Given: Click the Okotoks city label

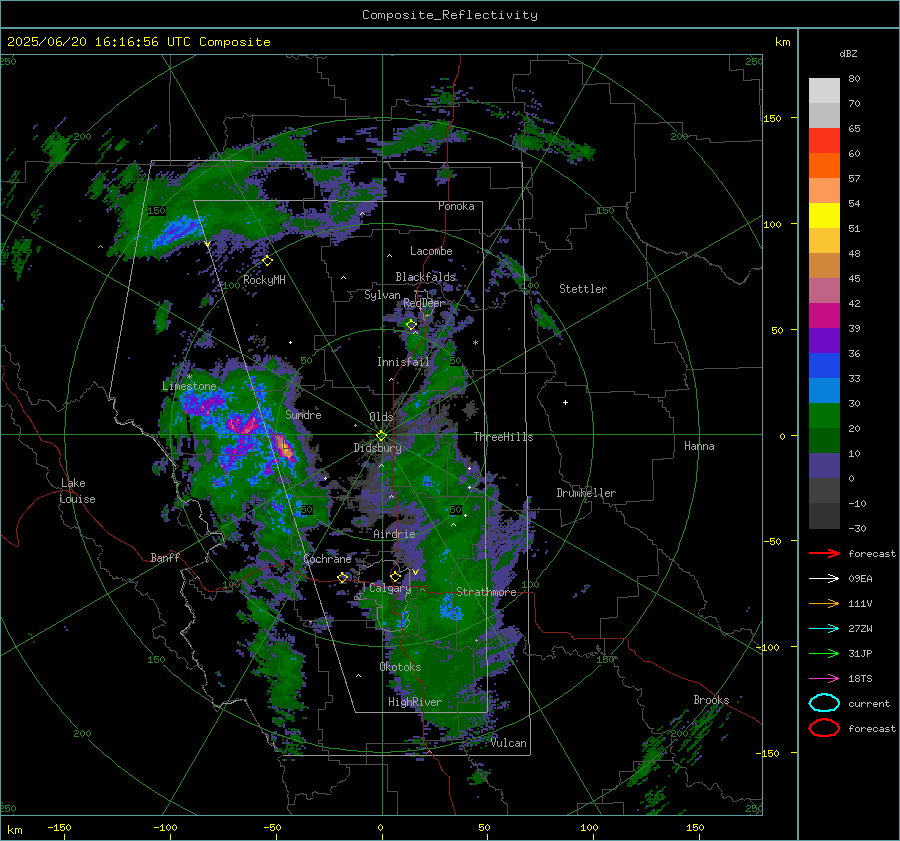Looking at the screenshot, I should (x=400, y=667).
